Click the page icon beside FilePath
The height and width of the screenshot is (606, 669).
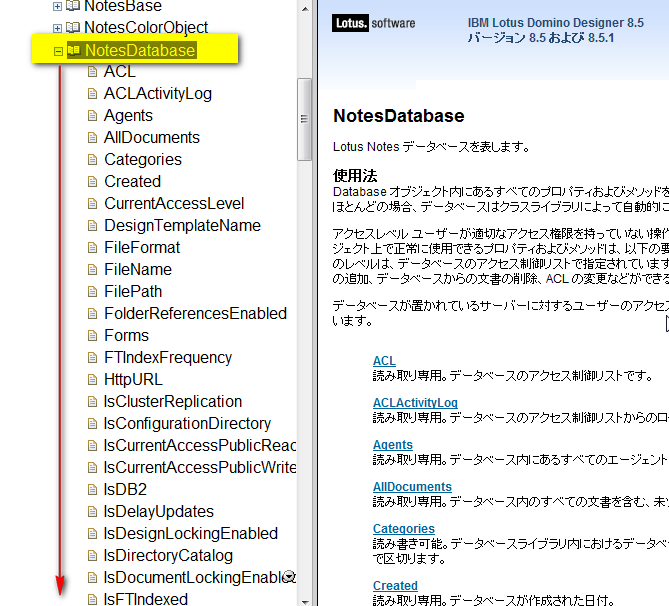(92, 291)
